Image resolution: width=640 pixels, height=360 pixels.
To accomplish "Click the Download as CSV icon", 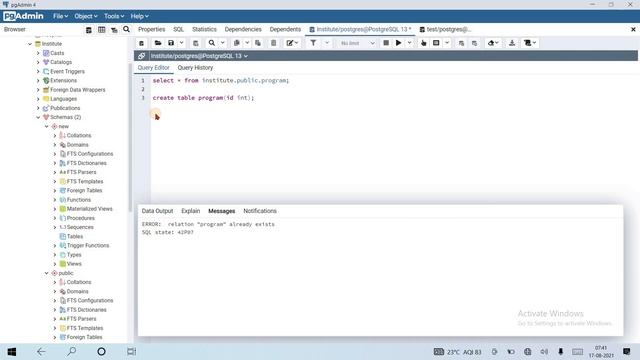I will click(512, 43).
